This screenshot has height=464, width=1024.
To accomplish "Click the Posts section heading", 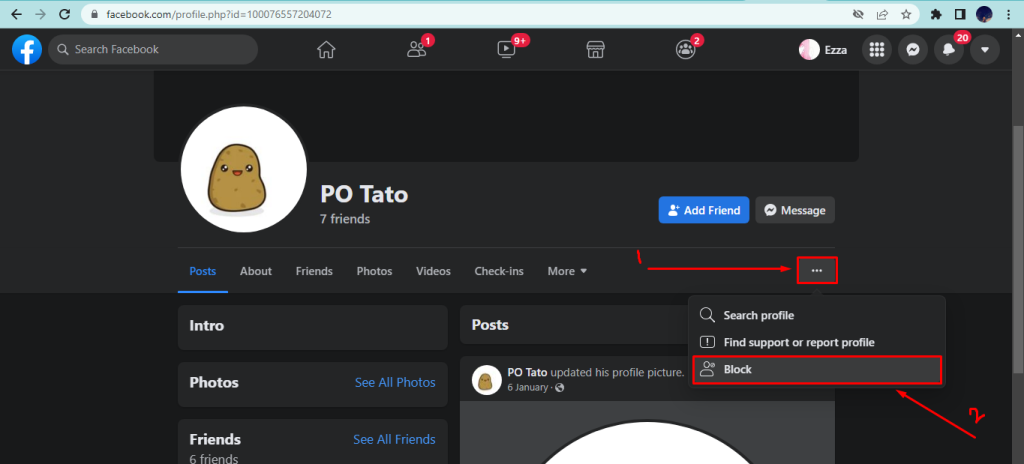I will [490, 325].
